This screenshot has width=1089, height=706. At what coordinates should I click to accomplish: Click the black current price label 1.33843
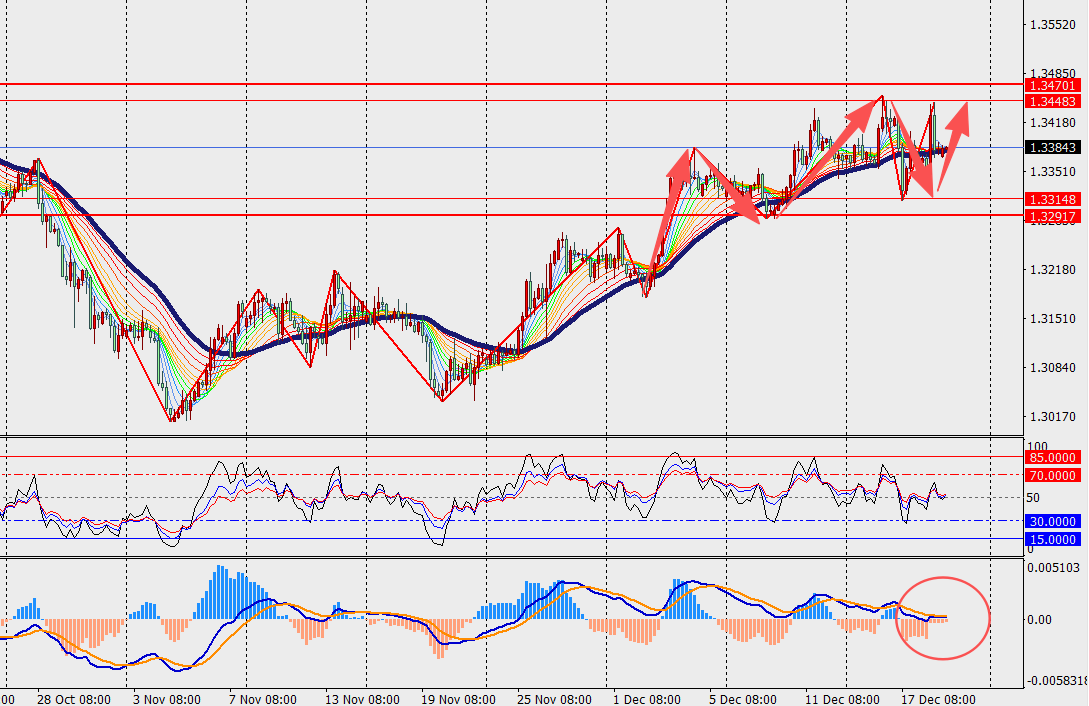(1054, 148)
